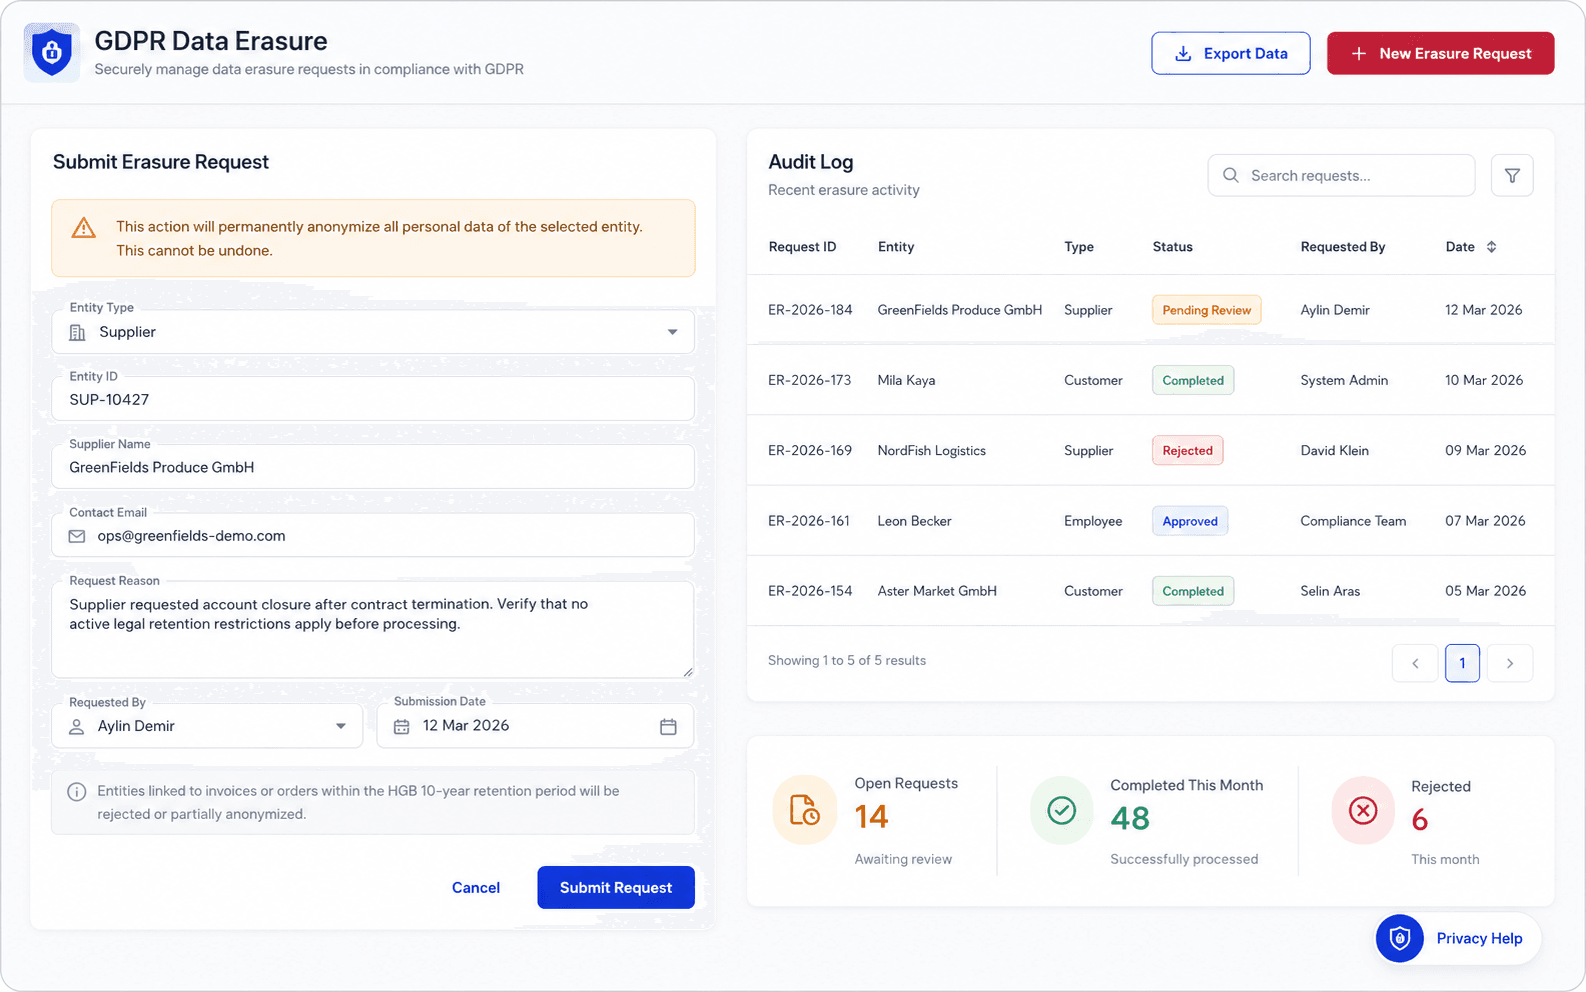Viewport: 1586px width, 992px height.
Task: Select entity GreenFields Produce GmbH in log
Action: (x=960, y=310)
